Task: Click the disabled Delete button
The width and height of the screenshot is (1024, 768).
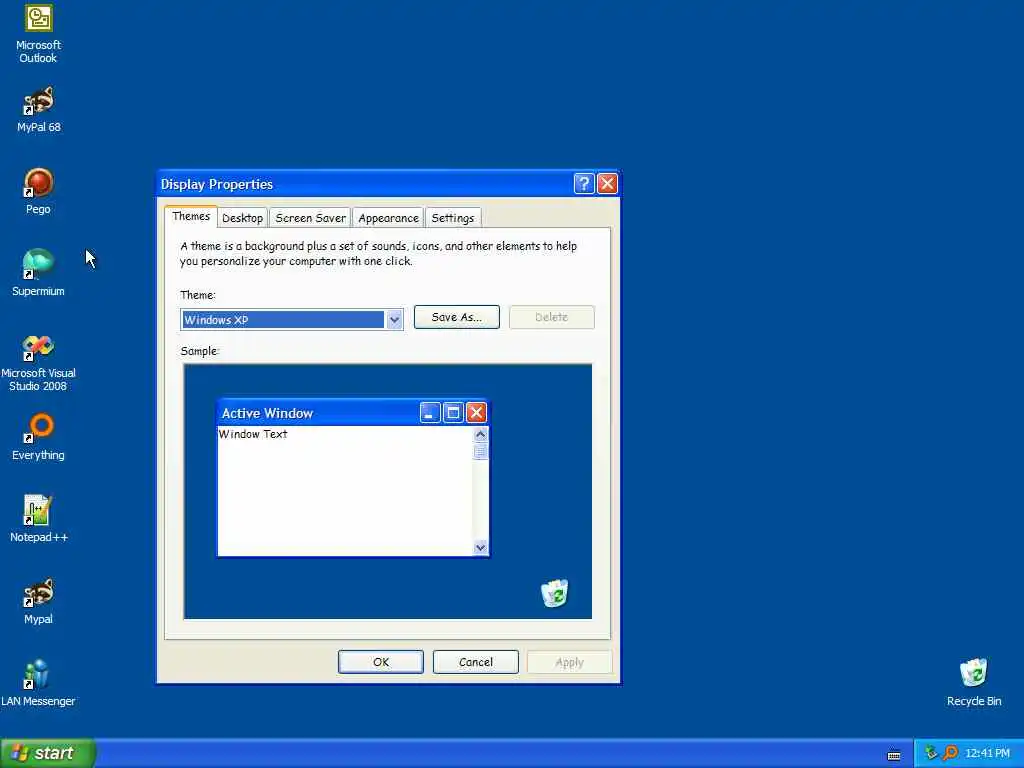Action: (552, 317)
